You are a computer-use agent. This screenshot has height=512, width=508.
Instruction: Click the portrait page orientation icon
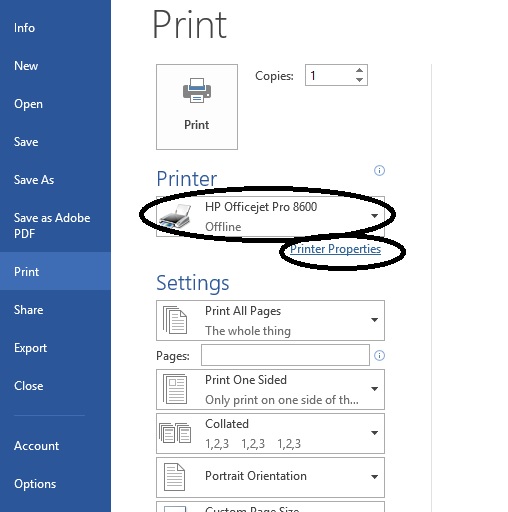174,477
